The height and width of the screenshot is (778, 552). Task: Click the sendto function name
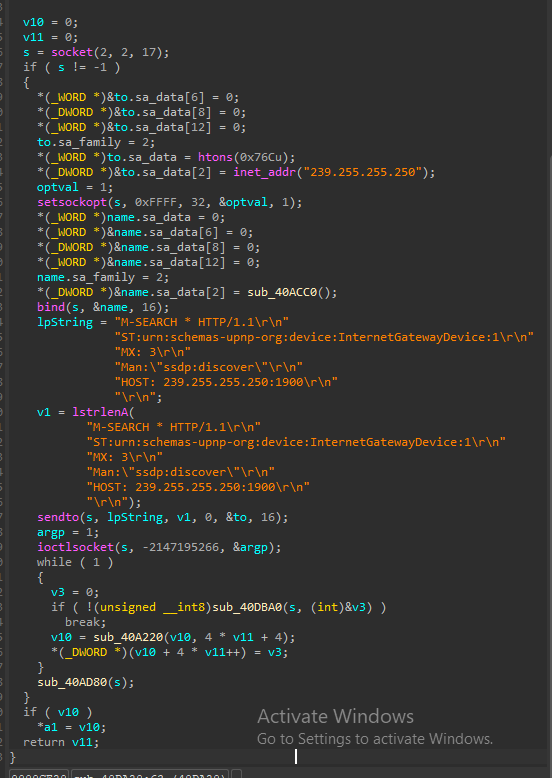(58, 517)
